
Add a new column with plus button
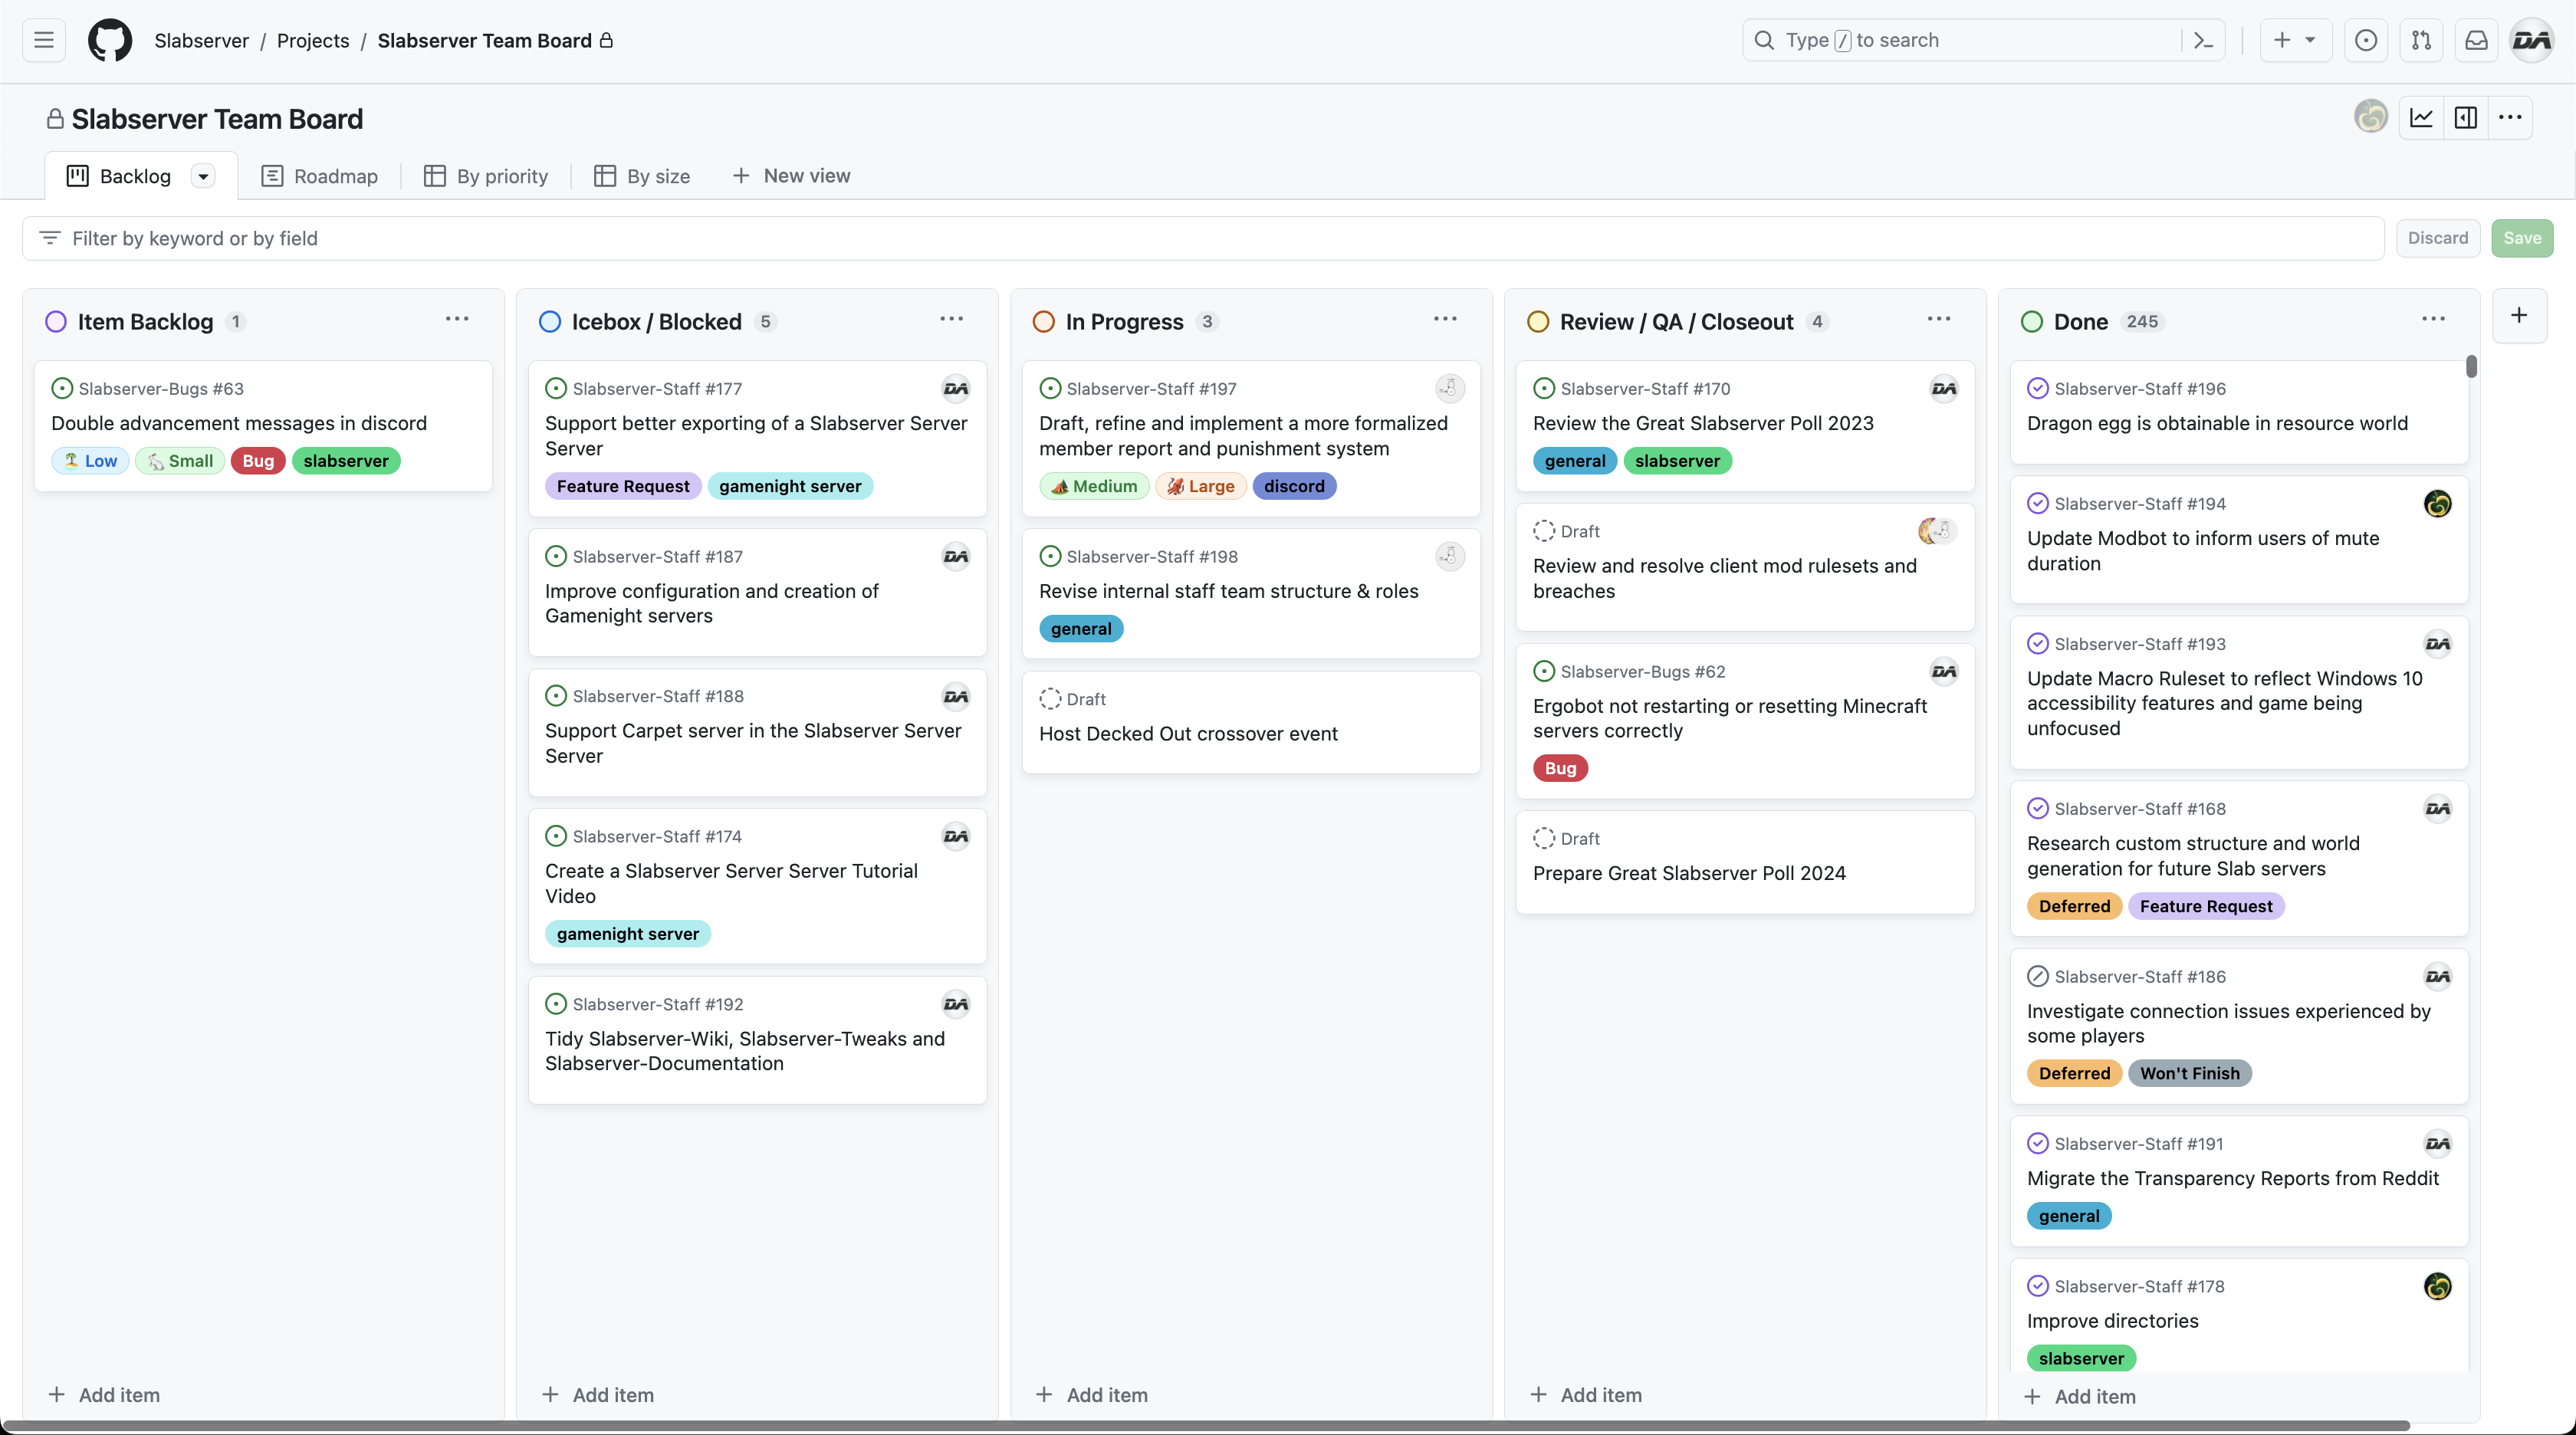click(x=2519, y=316)
